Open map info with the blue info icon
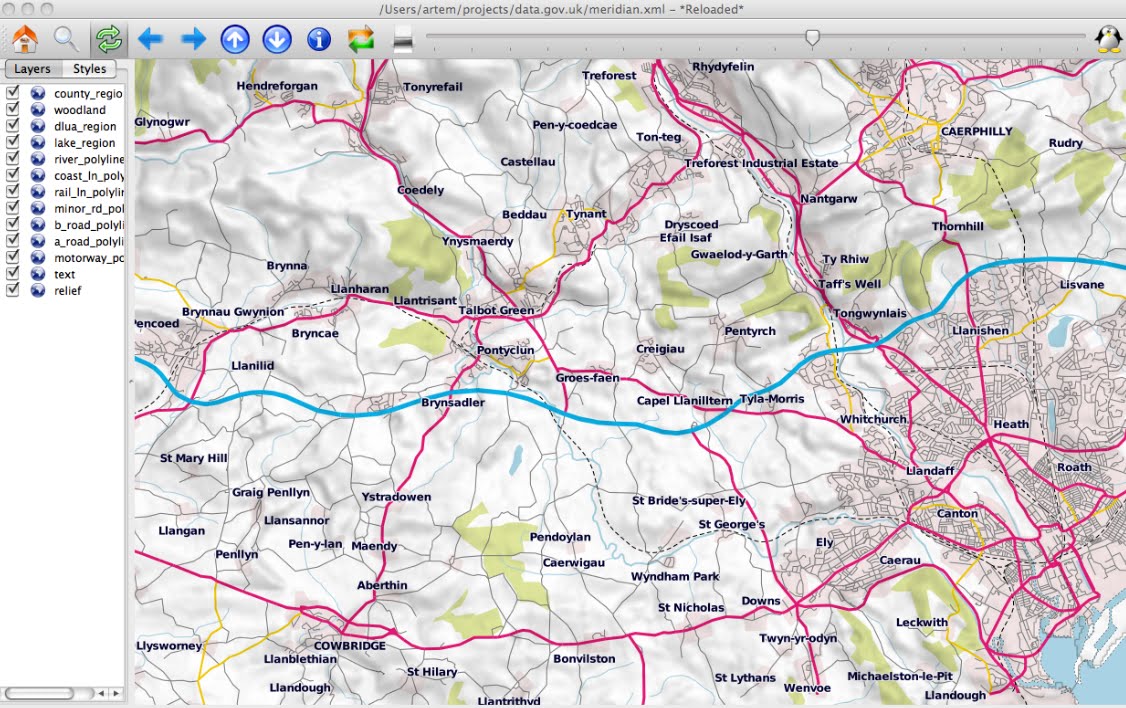 318,40
